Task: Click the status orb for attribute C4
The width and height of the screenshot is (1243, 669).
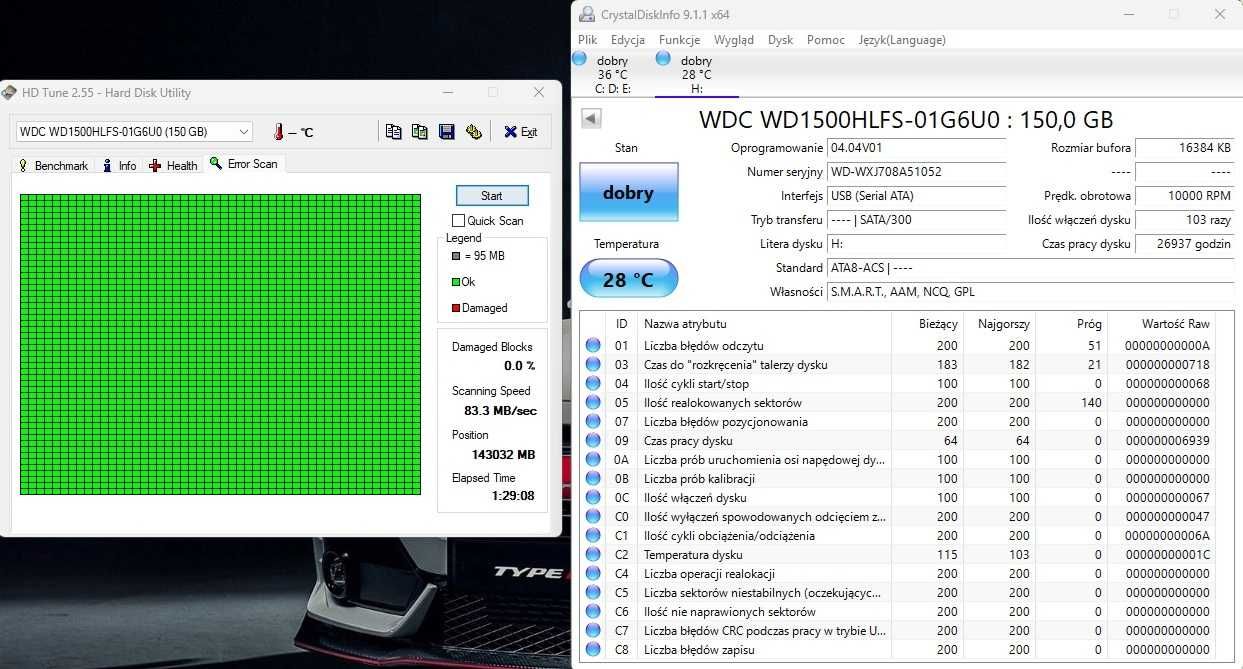Action: point(593,573)
